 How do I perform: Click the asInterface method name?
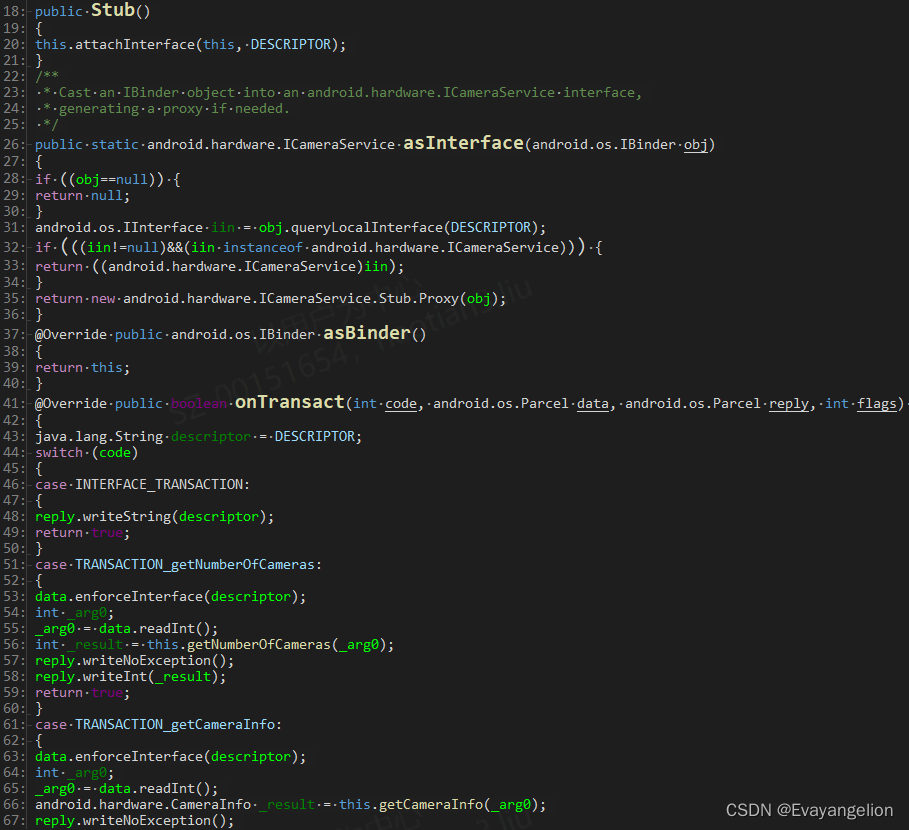click(462, 143)
